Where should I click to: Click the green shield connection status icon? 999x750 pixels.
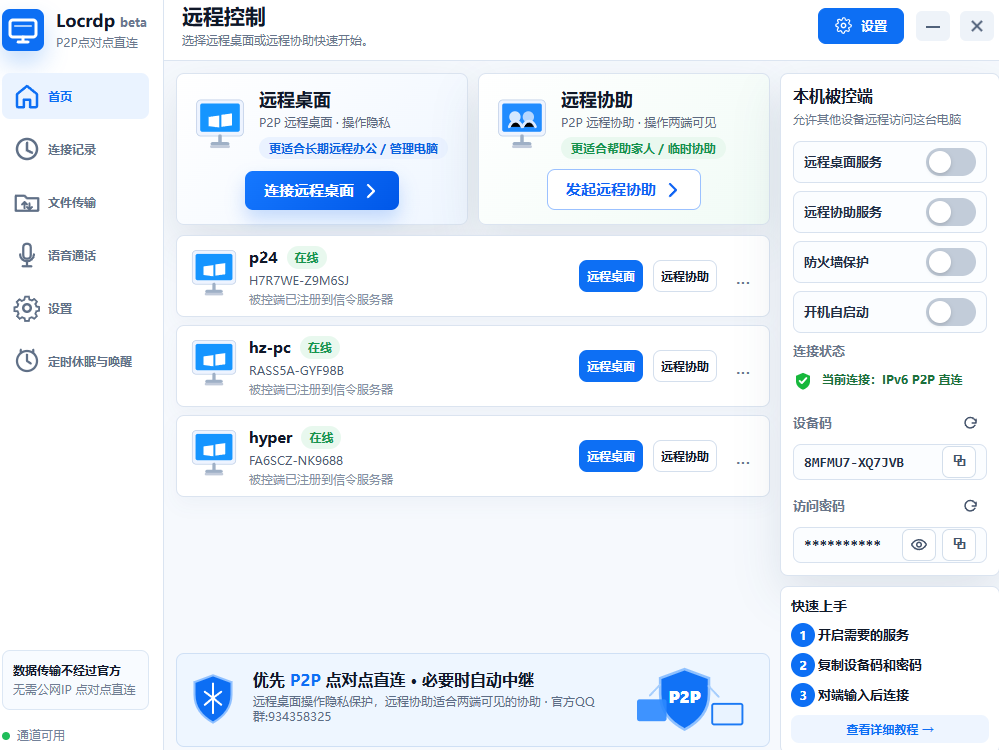(x=803, y=380)
